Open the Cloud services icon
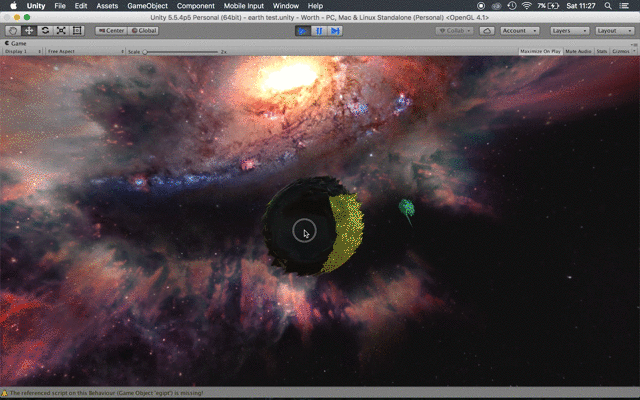 click(x=487, y=31)
